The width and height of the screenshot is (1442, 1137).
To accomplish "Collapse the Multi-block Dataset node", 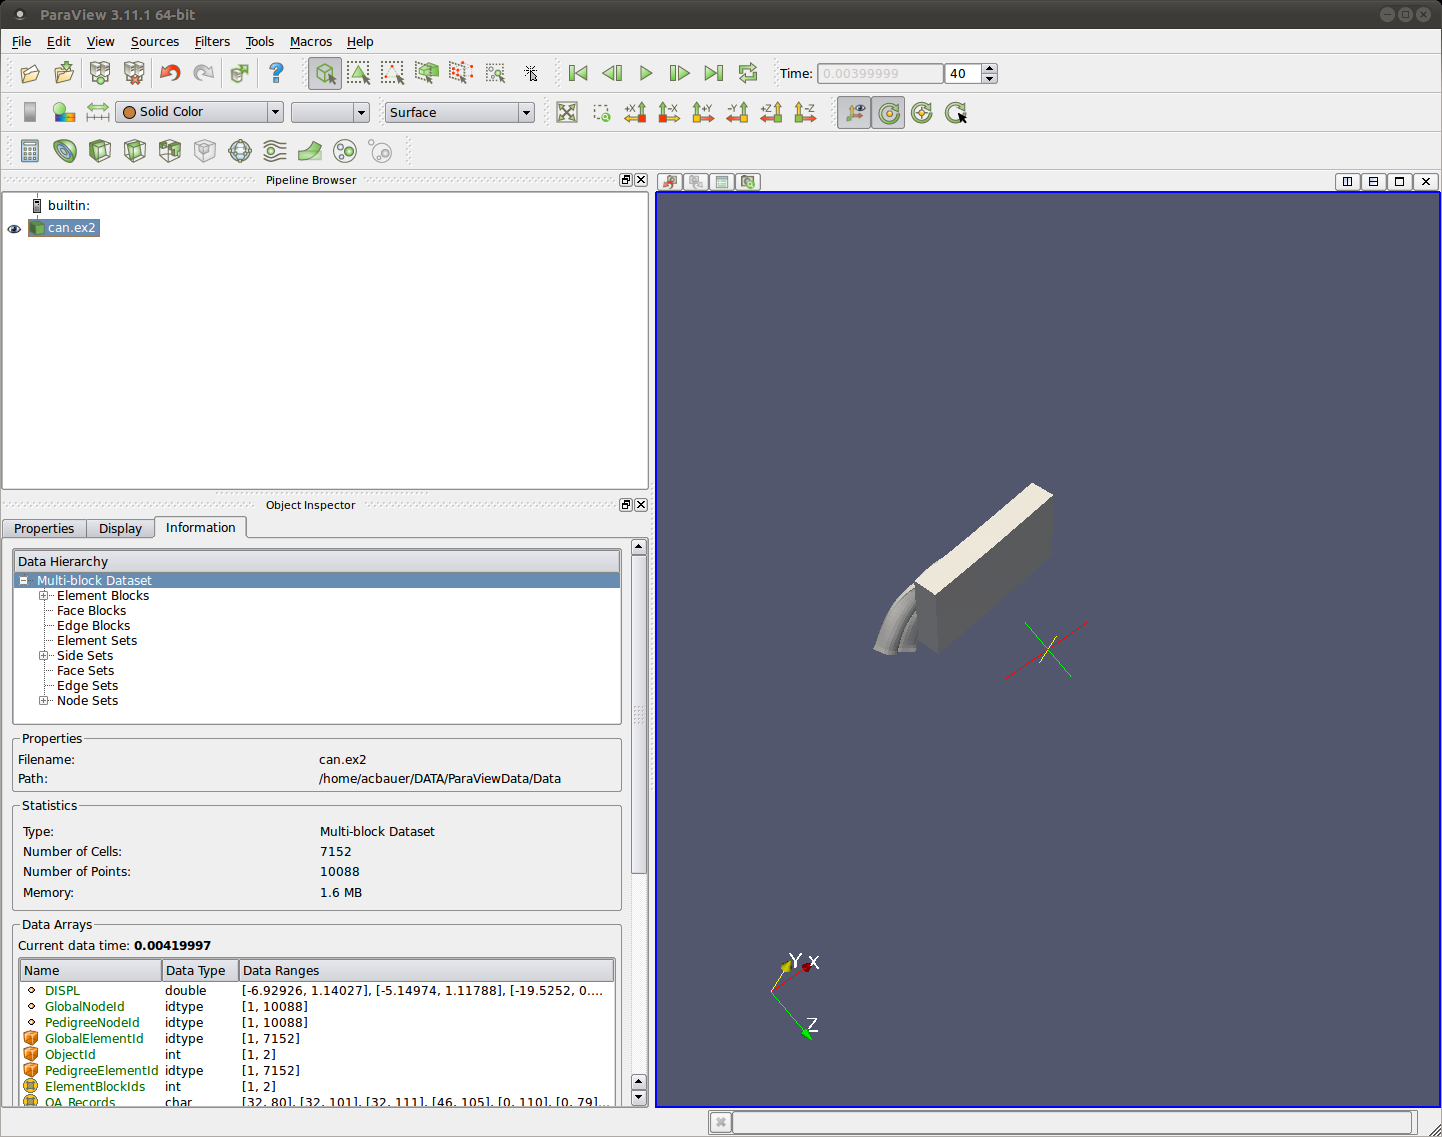I will [24, 581].
